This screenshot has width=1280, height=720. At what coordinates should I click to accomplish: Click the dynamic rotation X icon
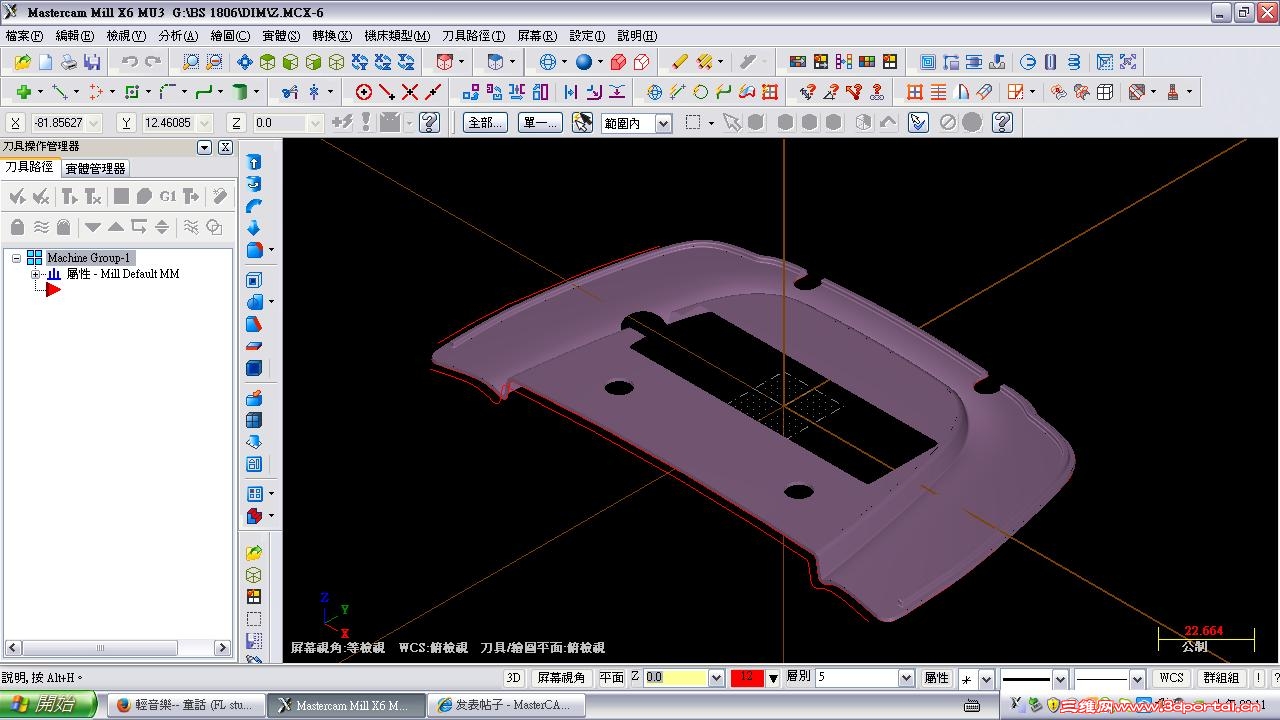click(x=360, y=62)
